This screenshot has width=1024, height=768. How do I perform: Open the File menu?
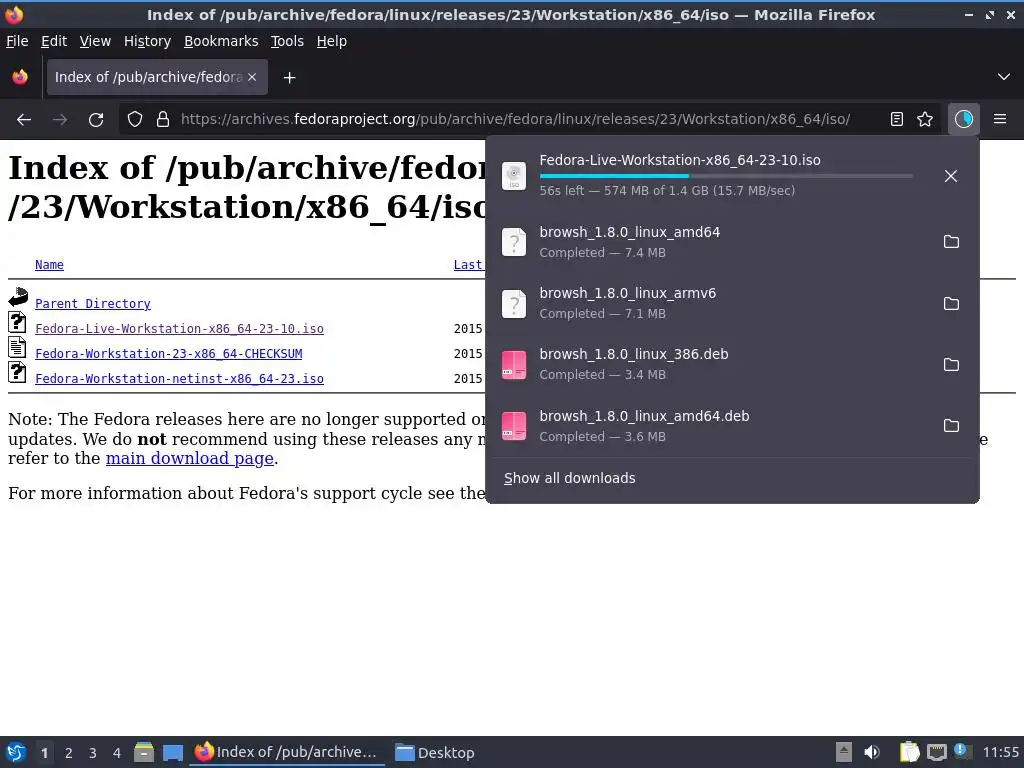click(x=17, y=41)
